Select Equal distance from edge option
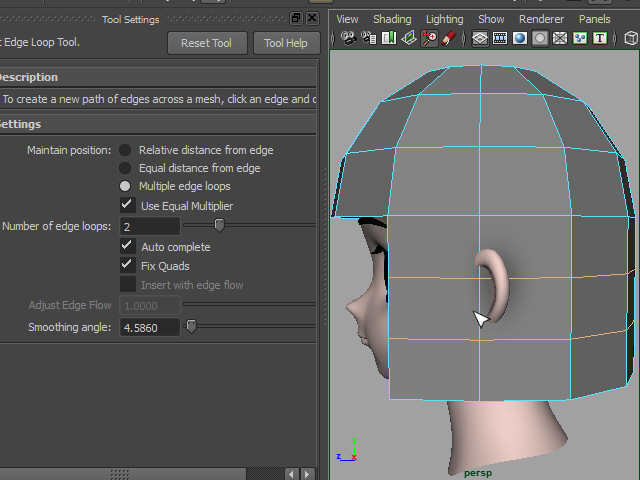 pos(125,168)
